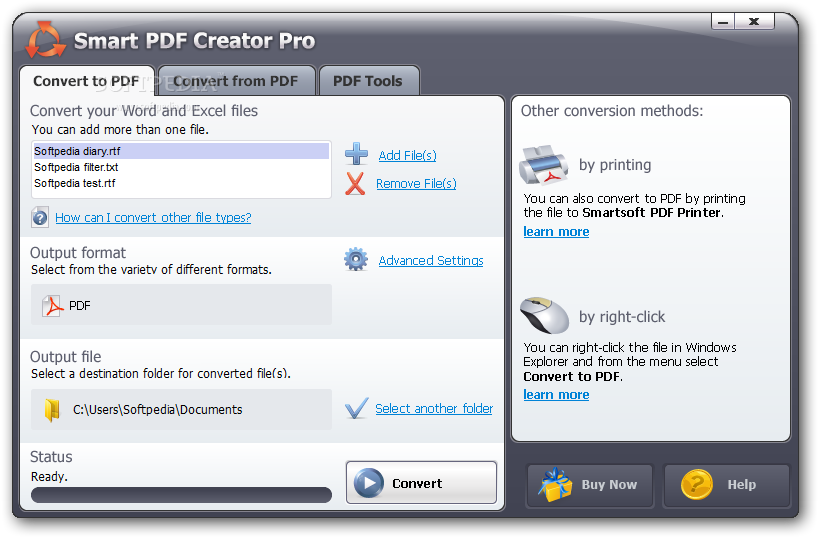The image size is (819, 538).
Task: Click the blue checkmark icon beside Select another folder
Action: click(x=357, y=408)
